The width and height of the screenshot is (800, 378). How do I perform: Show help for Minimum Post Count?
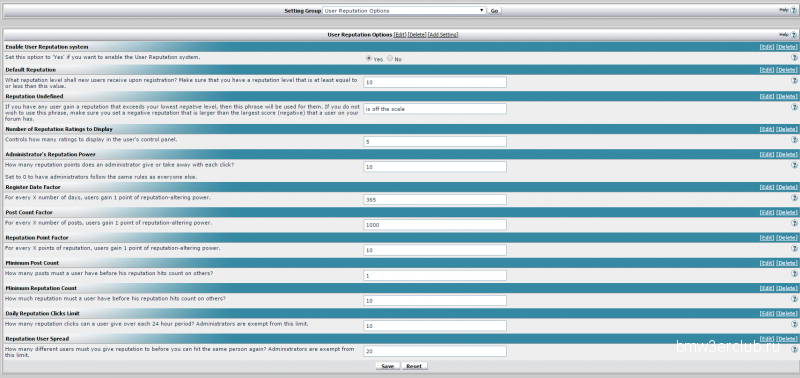coord(794,274)
